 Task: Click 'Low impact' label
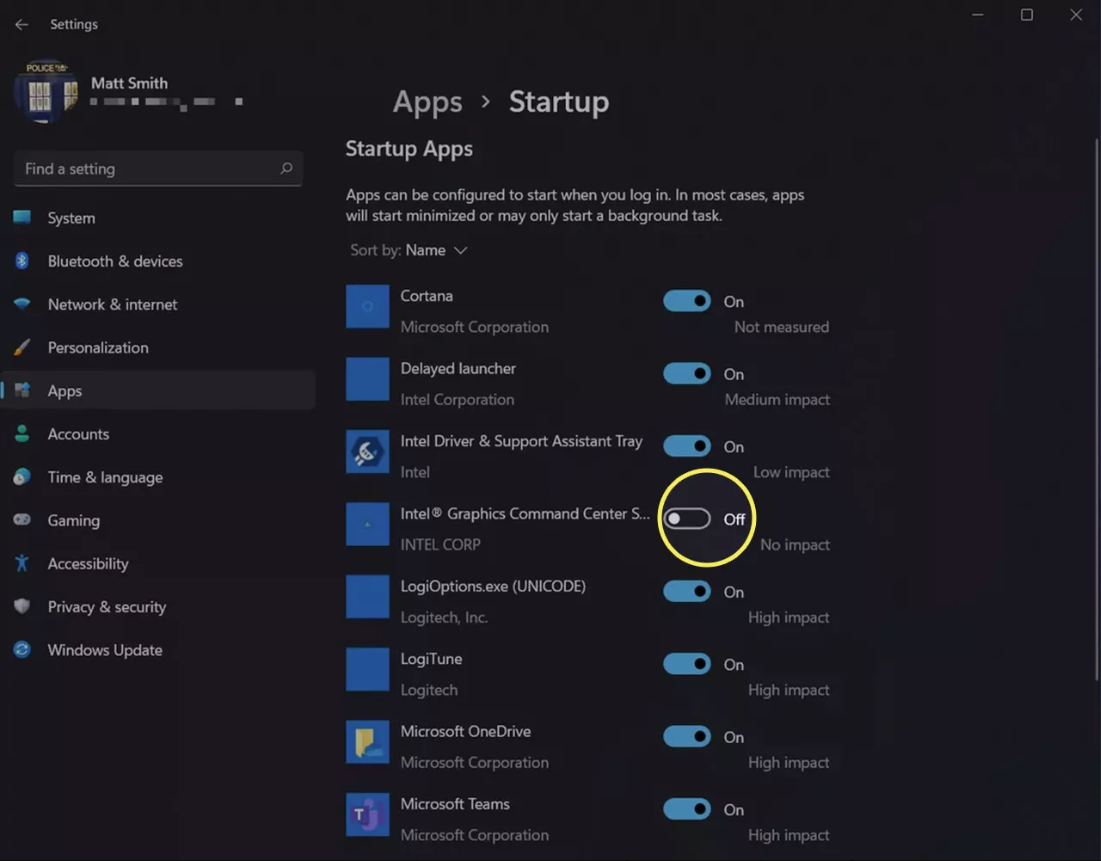tap(791, 473)
